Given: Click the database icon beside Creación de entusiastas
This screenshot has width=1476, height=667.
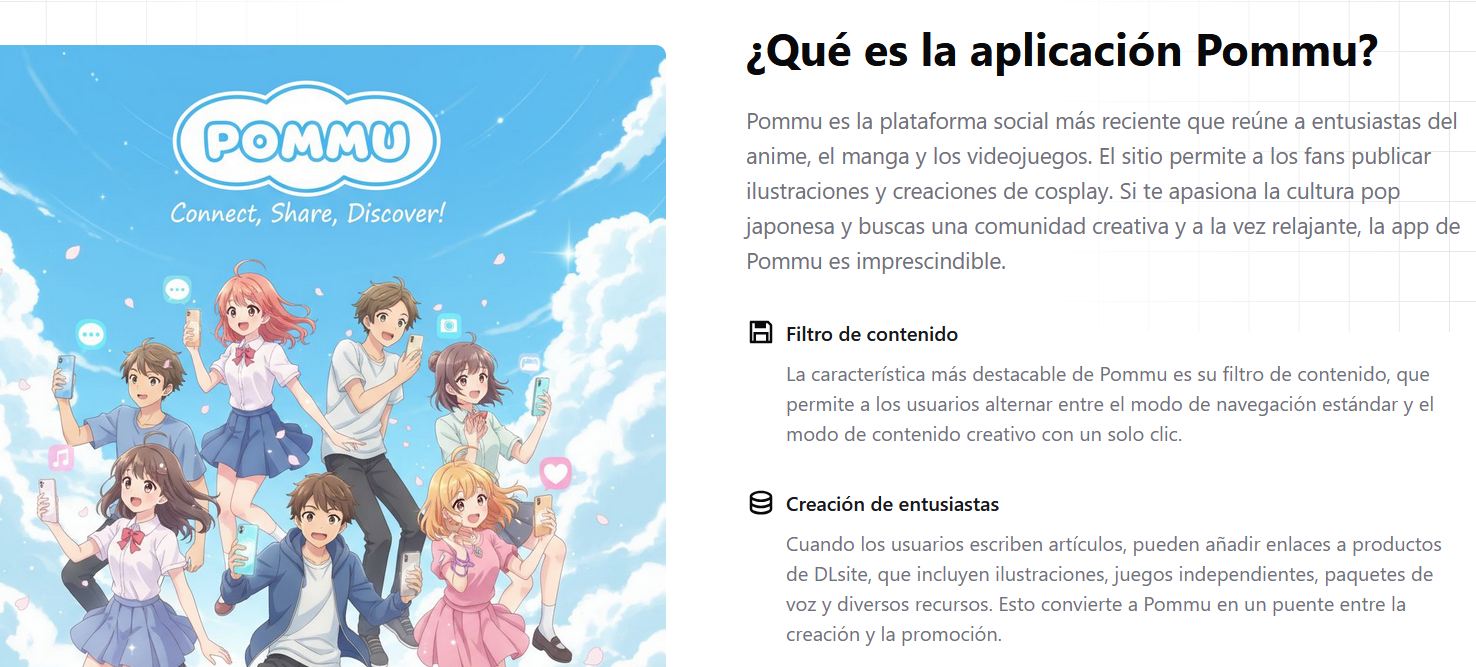Looking at the screenshot, I should pos(760,503).
